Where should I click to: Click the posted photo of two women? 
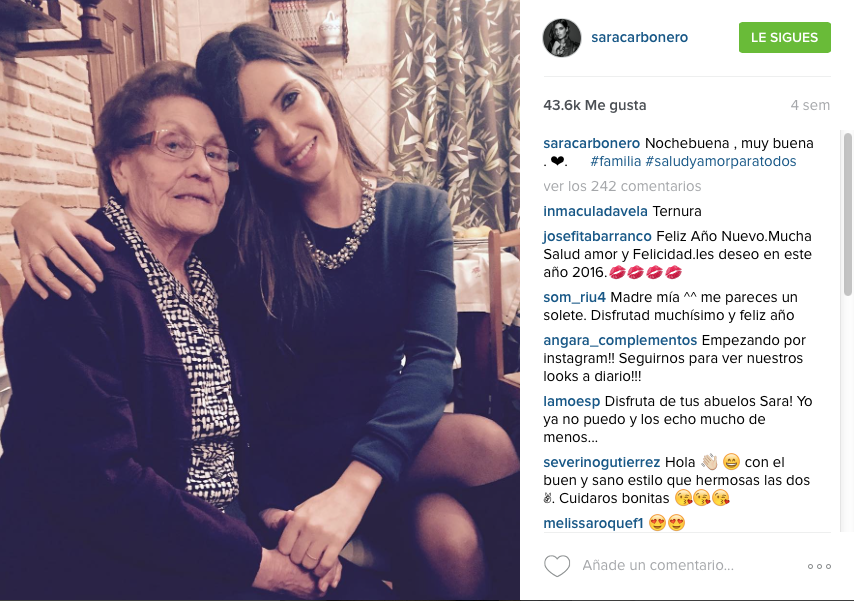coord(260,300)
